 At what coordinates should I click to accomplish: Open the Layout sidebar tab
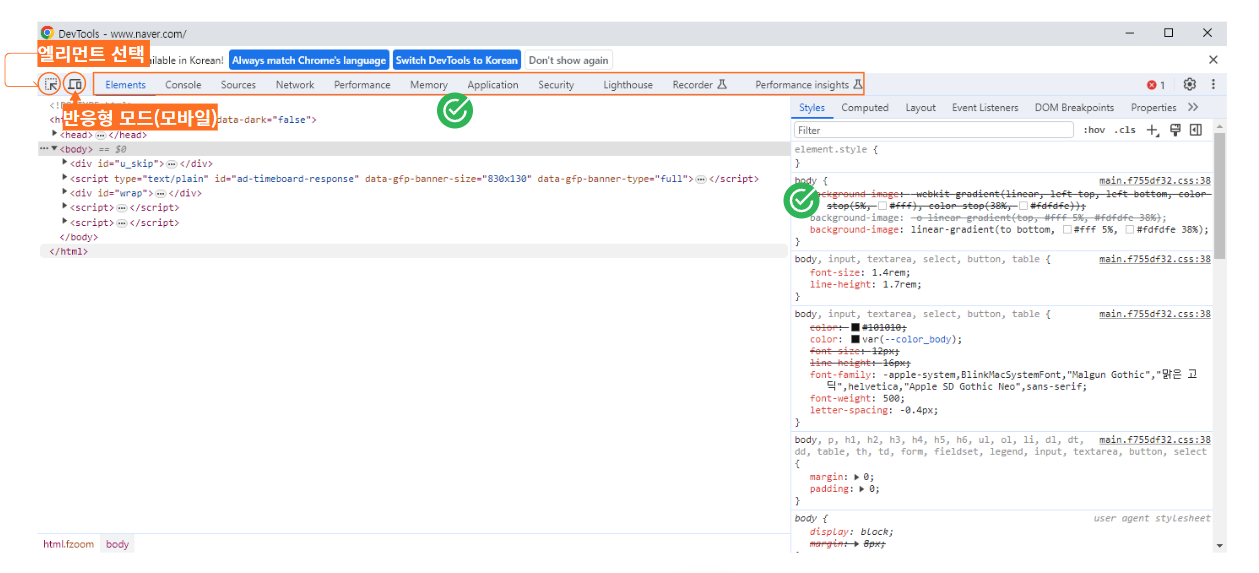(921, 107)
